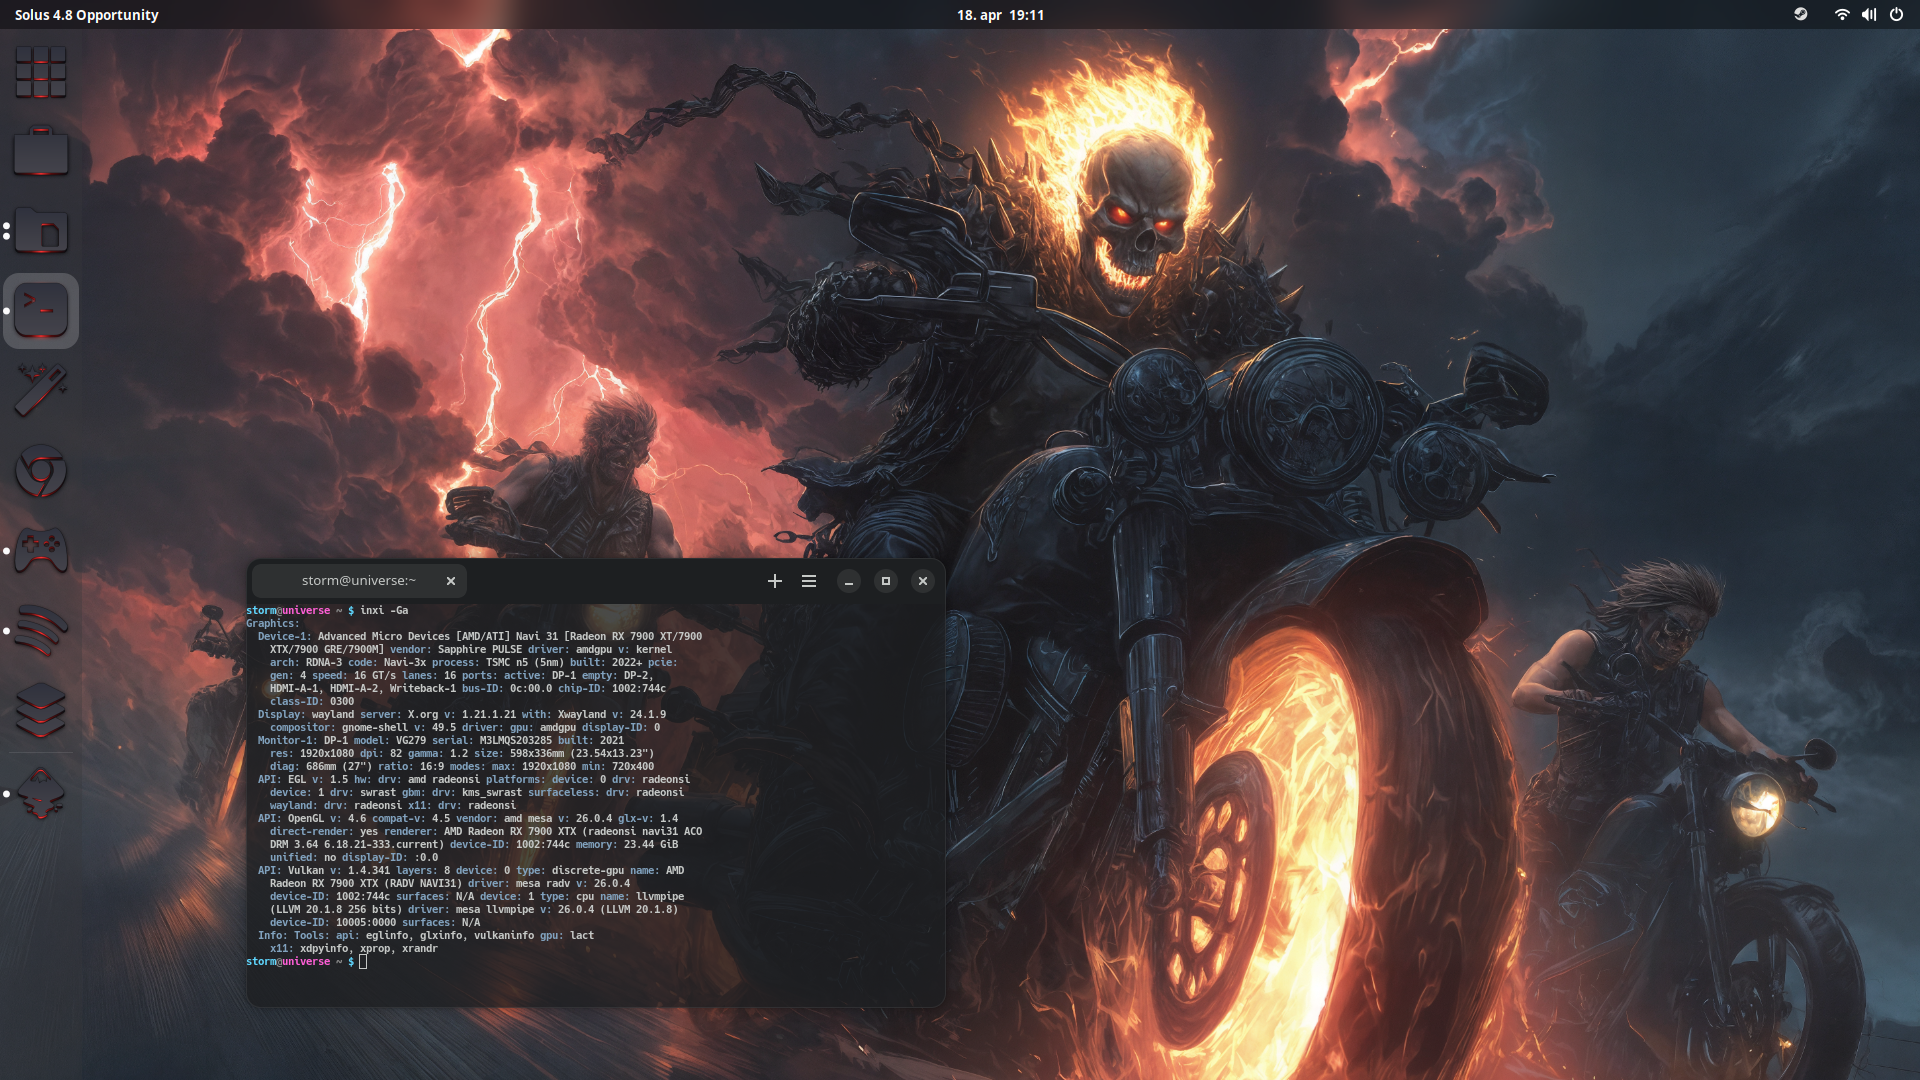This screenshot has width=1920, height=1080.
Task: Click 'discrete-gpu' type text
Action: click(x=588, y=870)
